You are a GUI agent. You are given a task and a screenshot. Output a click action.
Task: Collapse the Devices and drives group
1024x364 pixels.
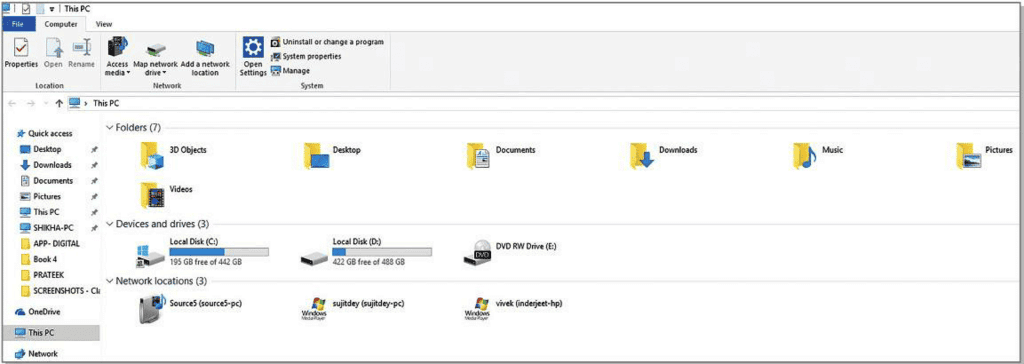[109, 224]
